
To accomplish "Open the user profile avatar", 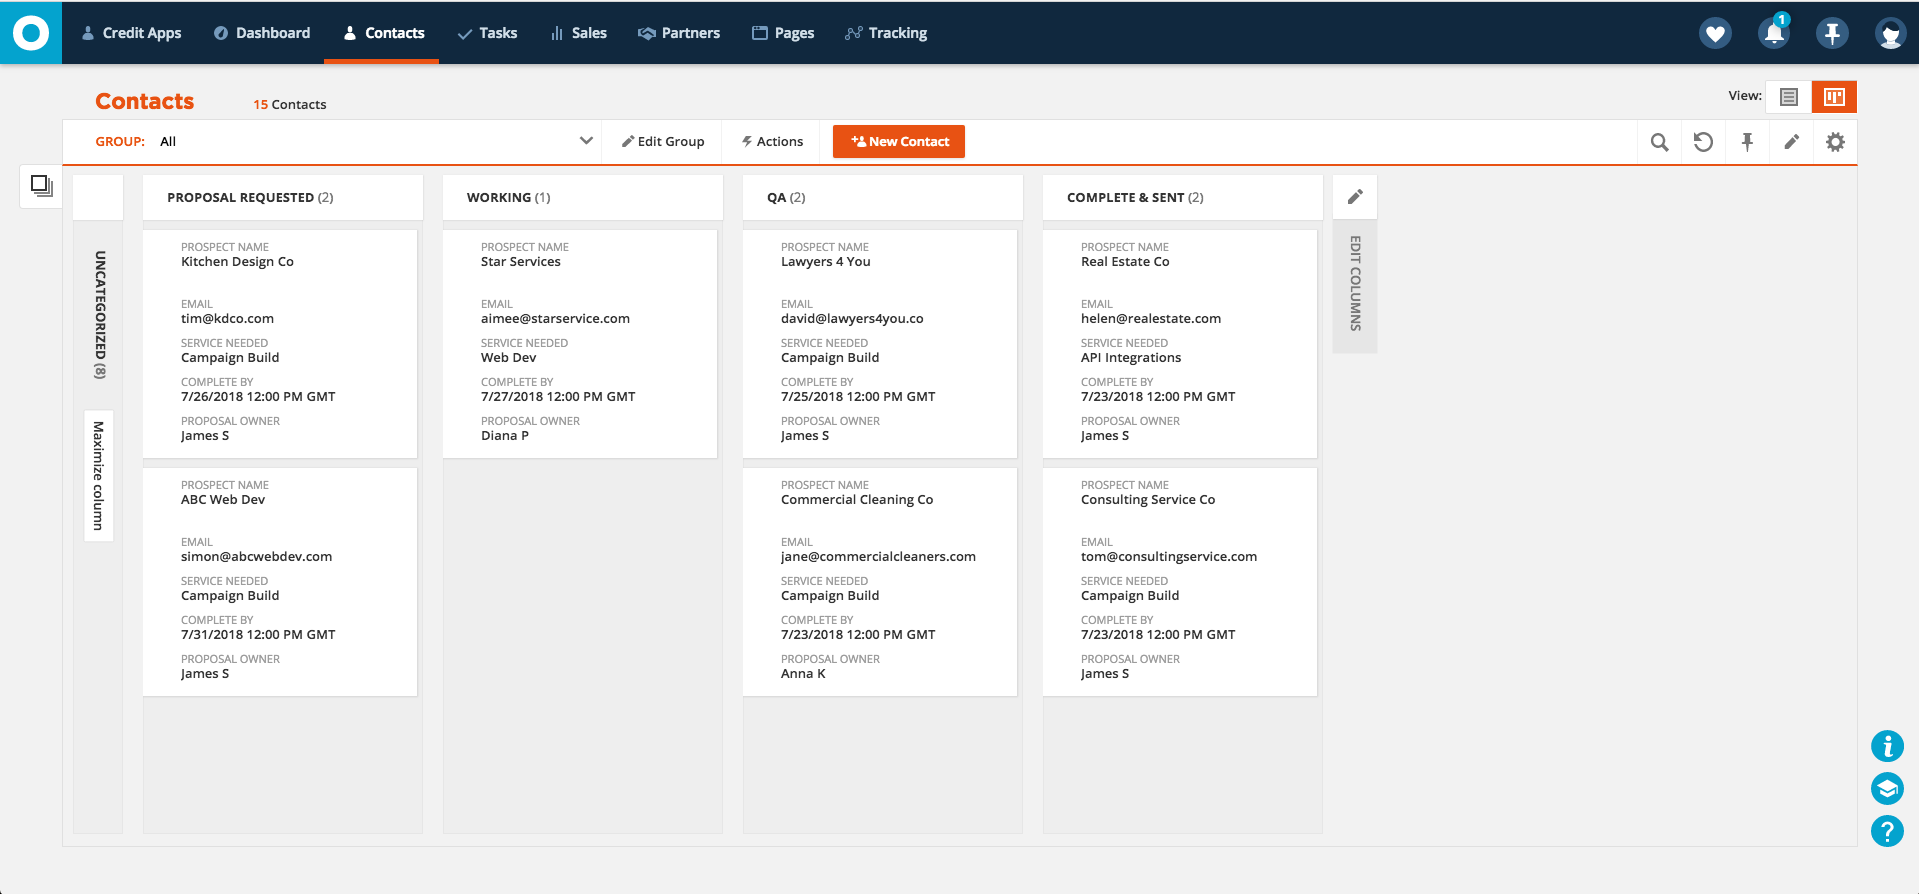I will click(1890, 33).
